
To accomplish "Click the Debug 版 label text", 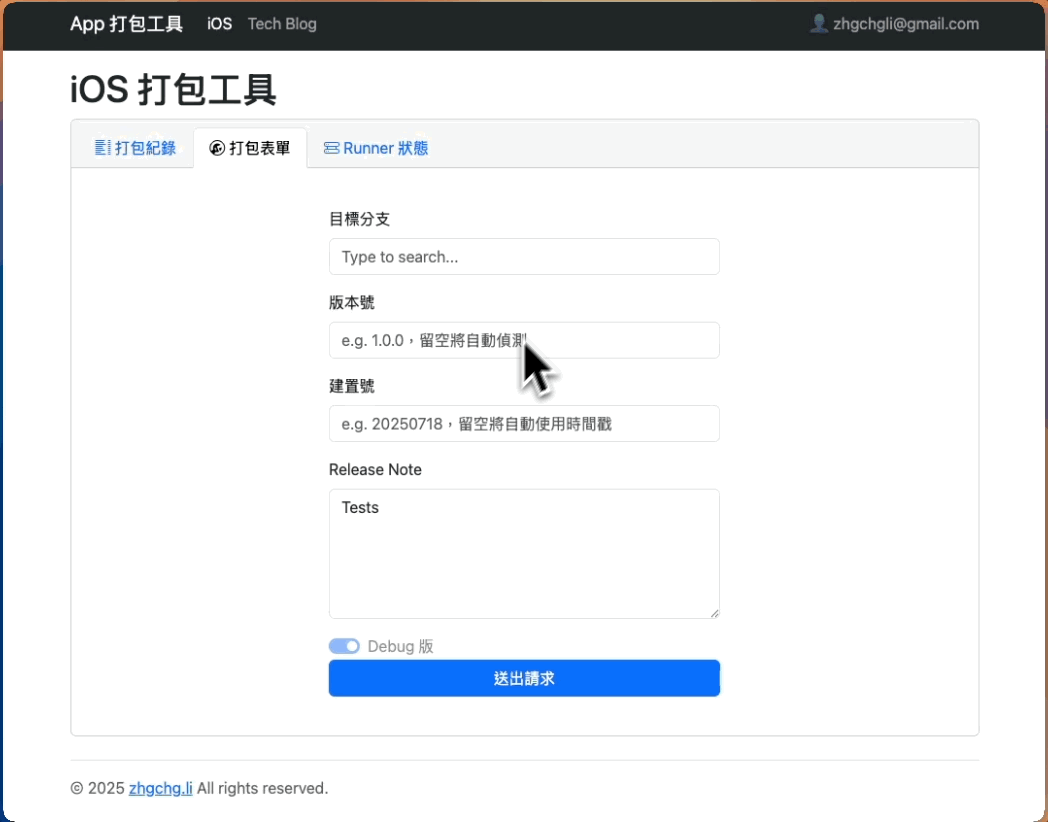I will tap(400, 646).
